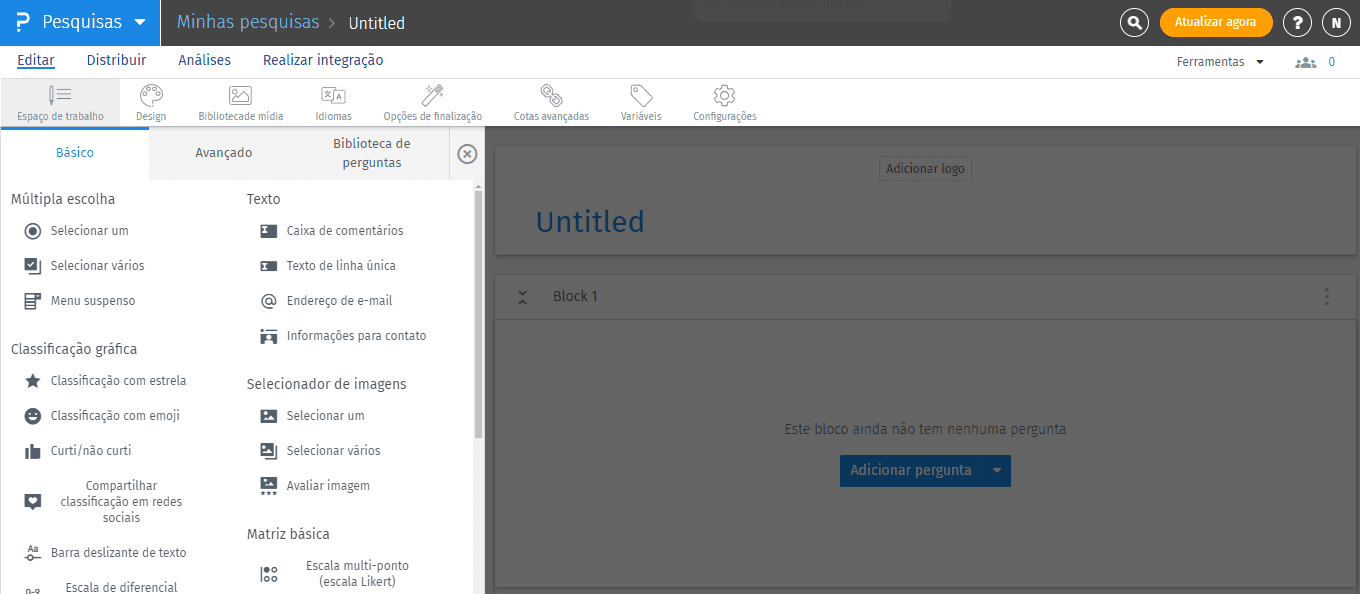Add Menu suspenso question type

79,301
